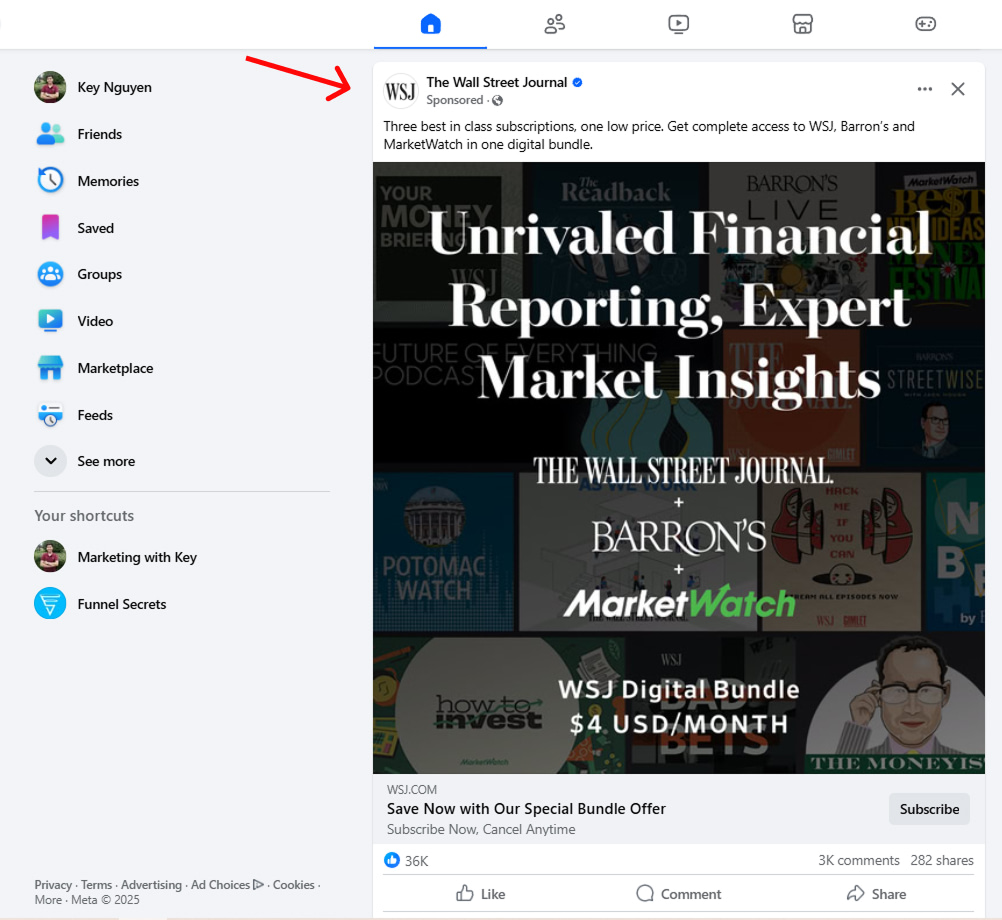This screenshot has height=920, width=1002.
Task: Expand the More footer link
Action: point(48,900)
